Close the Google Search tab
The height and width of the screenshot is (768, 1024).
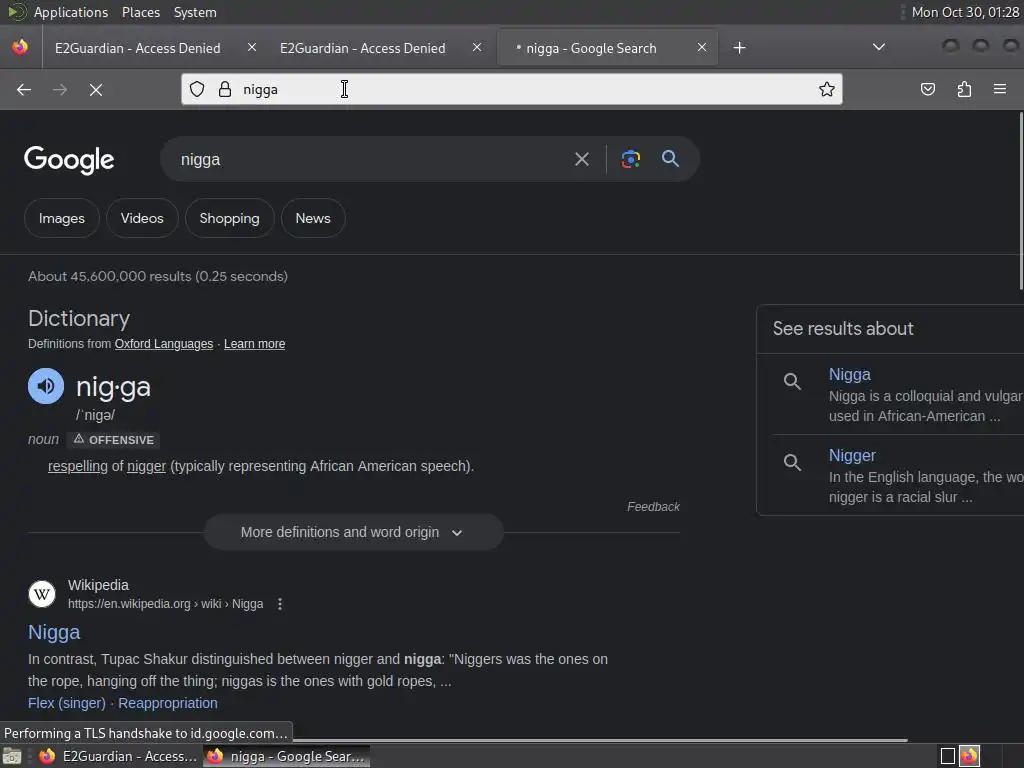pyautogui.click(x=702, y=47)
